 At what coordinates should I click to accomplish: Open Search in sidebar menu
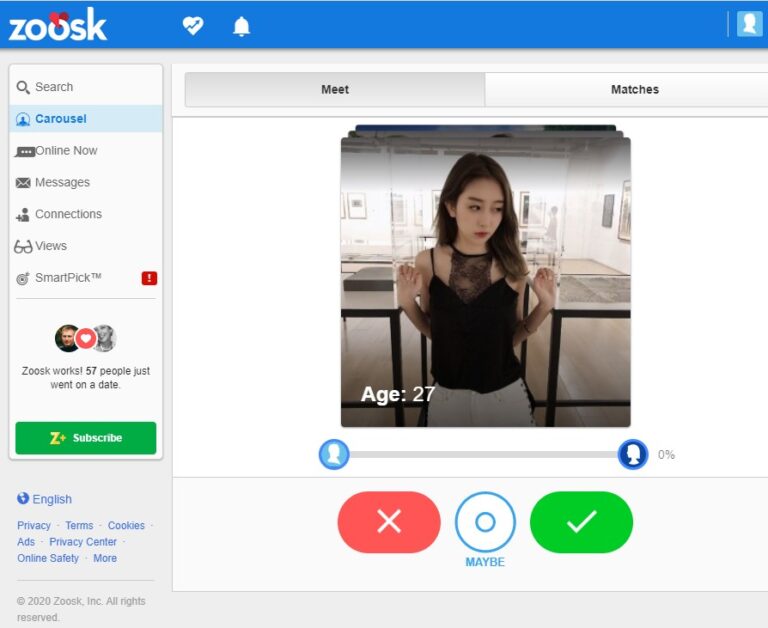[86, 87]
